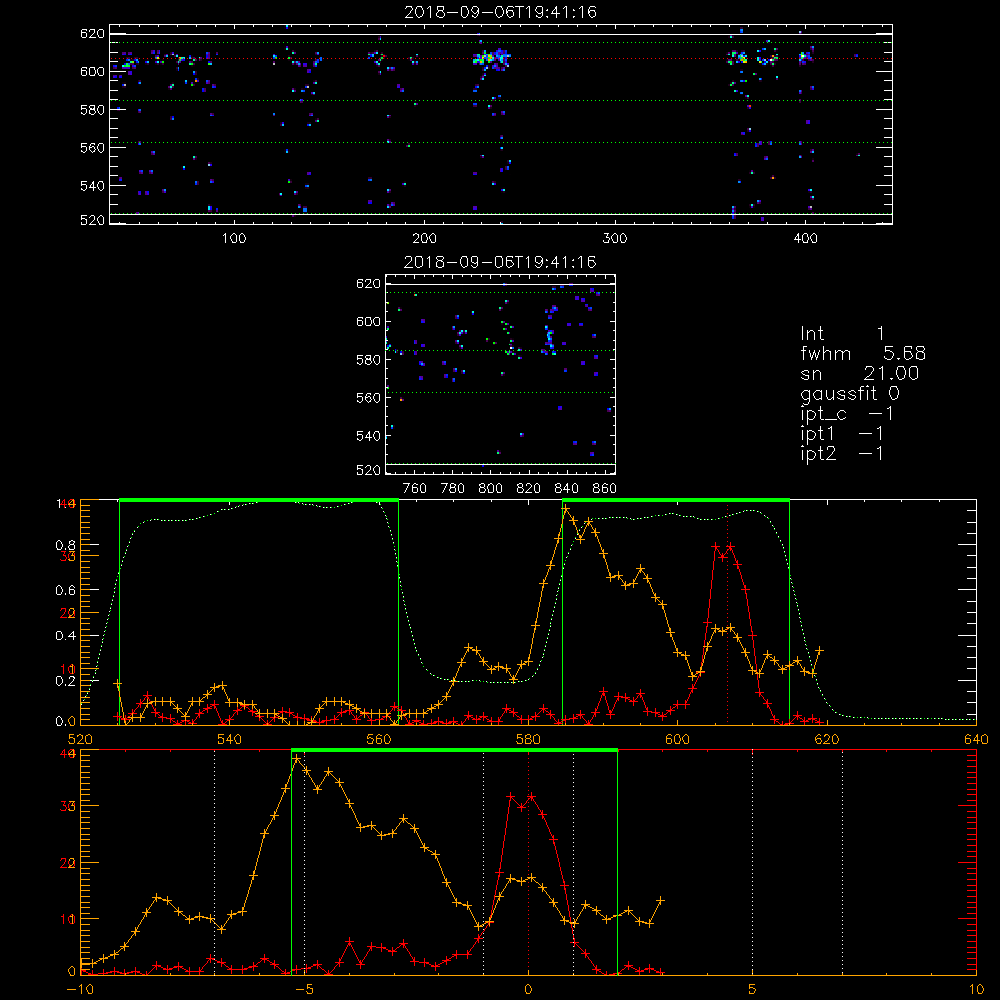Click the 'gaussfit 0' readout line

[849, 394]
